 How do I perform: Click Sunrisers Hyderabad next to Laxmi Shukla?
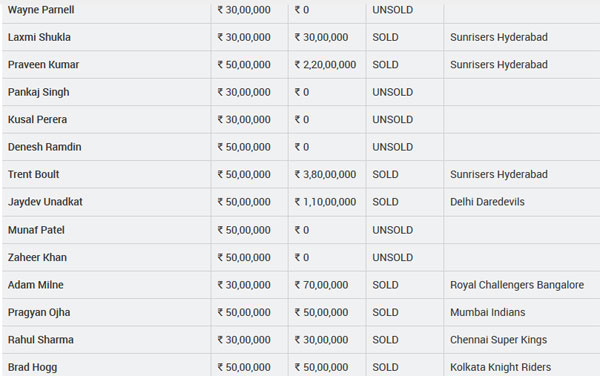point(499,37)
